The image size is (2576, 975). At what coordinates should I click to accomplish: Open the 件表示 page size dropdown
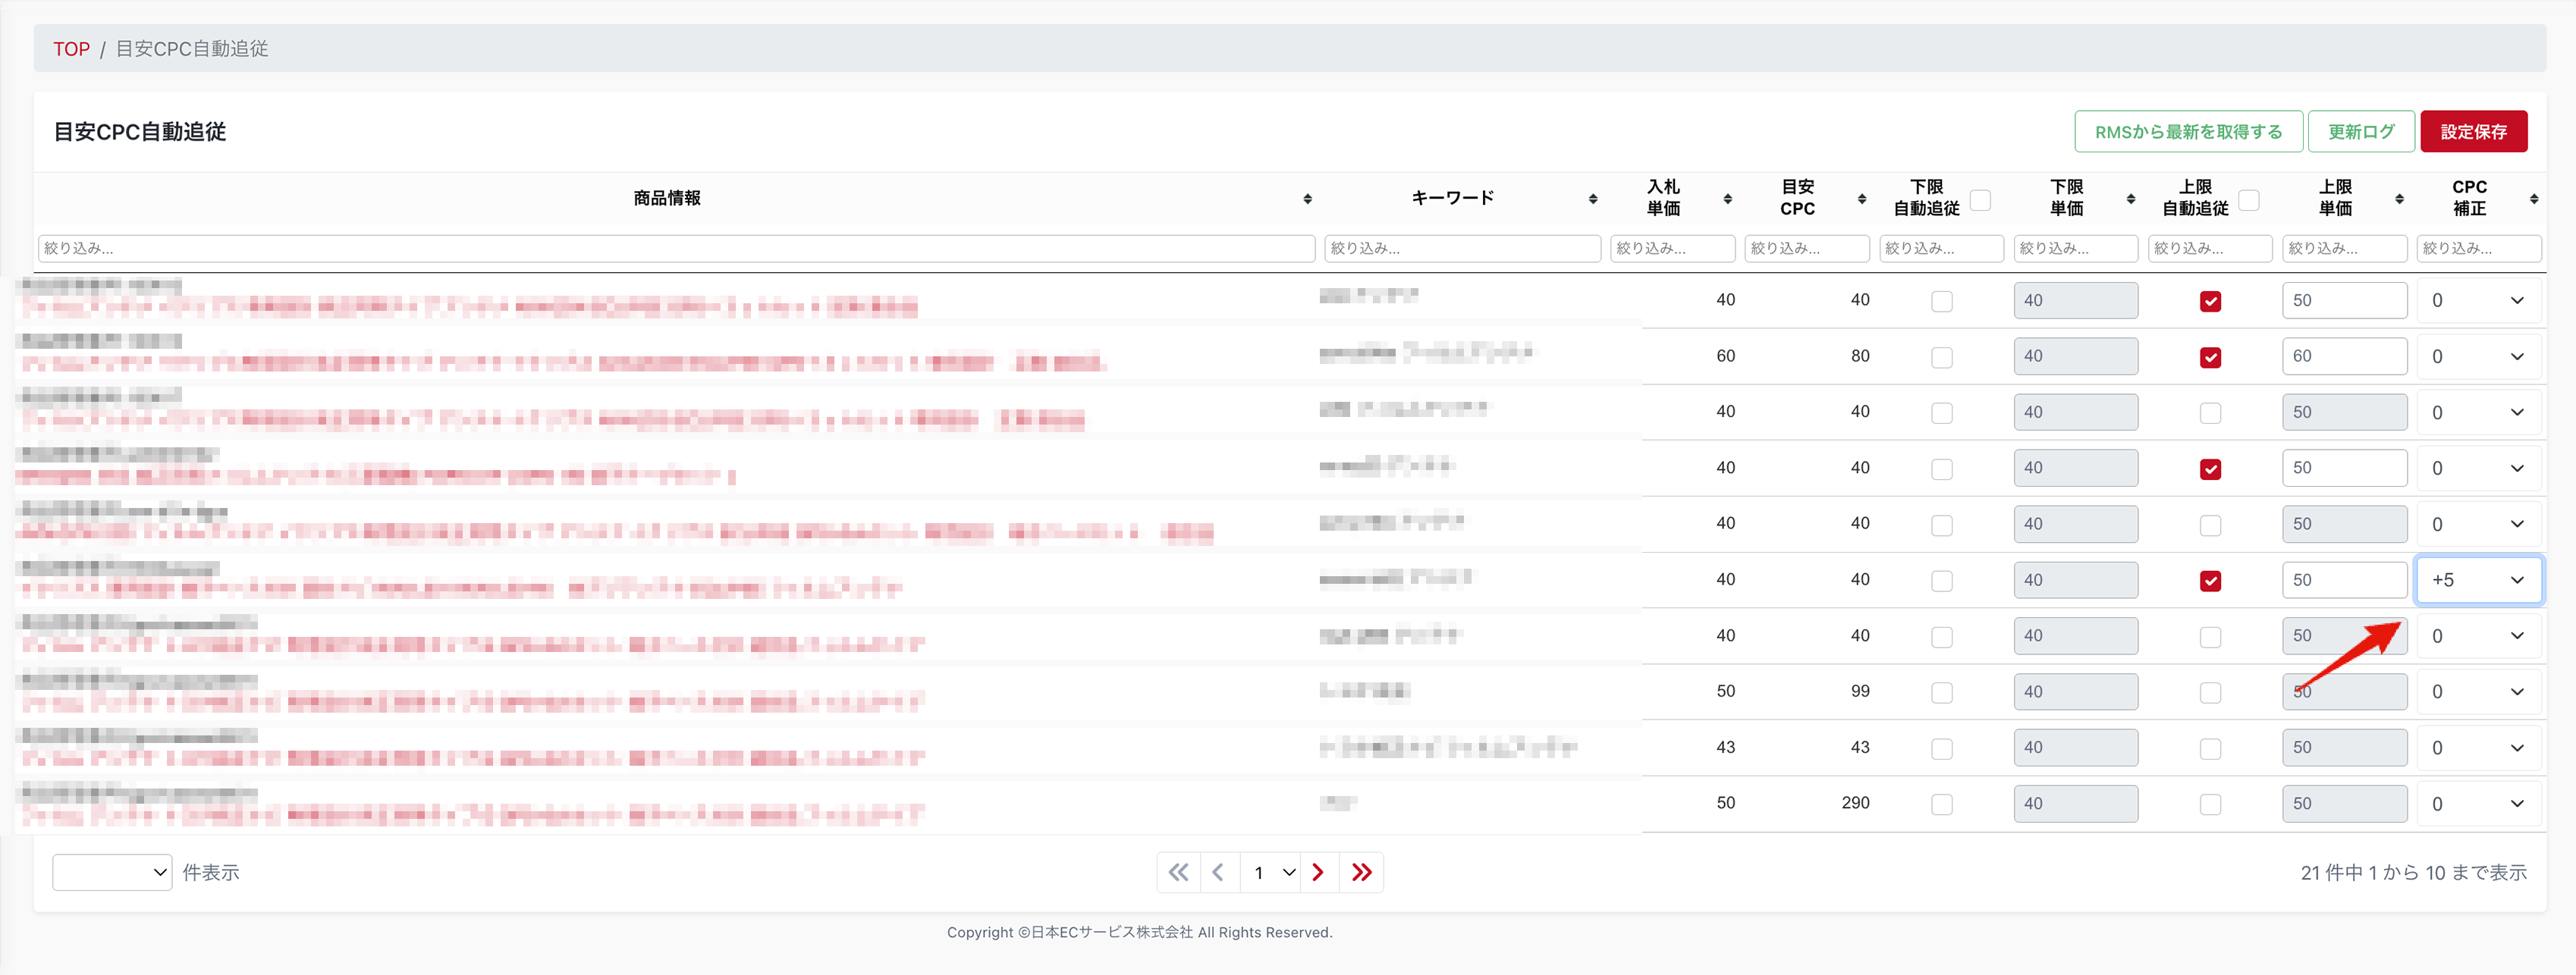(112, 872)
